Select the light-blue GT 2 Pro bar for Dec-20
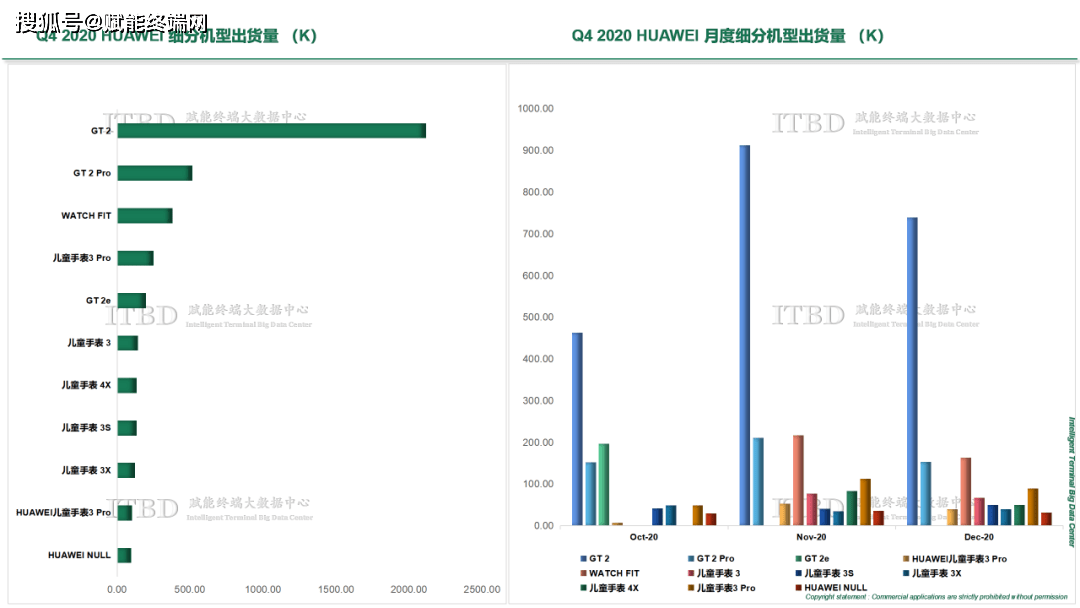1080x608 pixels. coord(926,494)
